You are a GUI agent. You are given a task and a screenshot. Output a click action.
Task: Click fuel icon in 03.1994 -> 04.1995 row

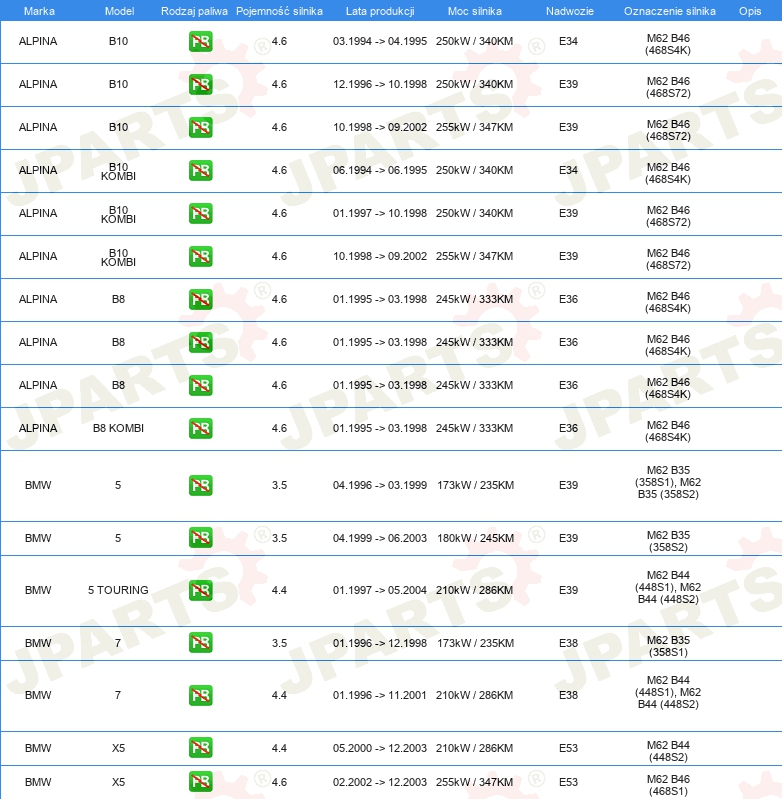point(200,41)
